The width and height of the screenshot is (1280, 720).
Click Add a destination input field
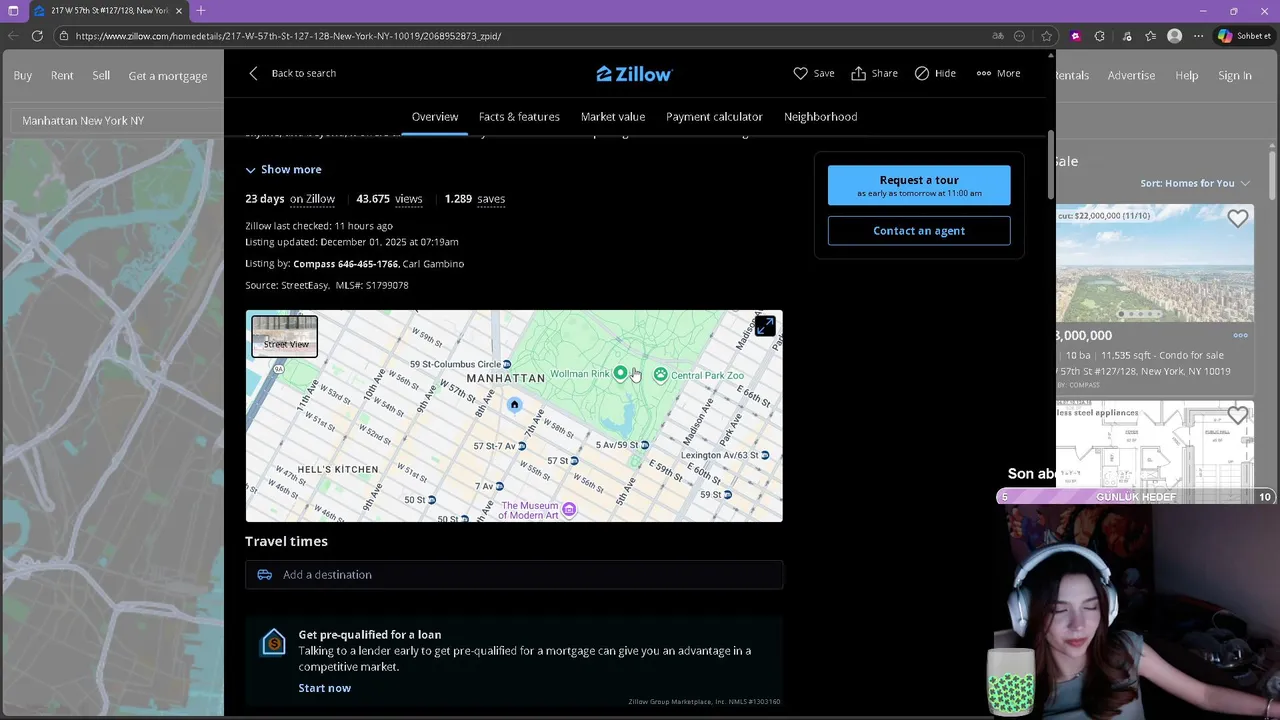[514, 575]
